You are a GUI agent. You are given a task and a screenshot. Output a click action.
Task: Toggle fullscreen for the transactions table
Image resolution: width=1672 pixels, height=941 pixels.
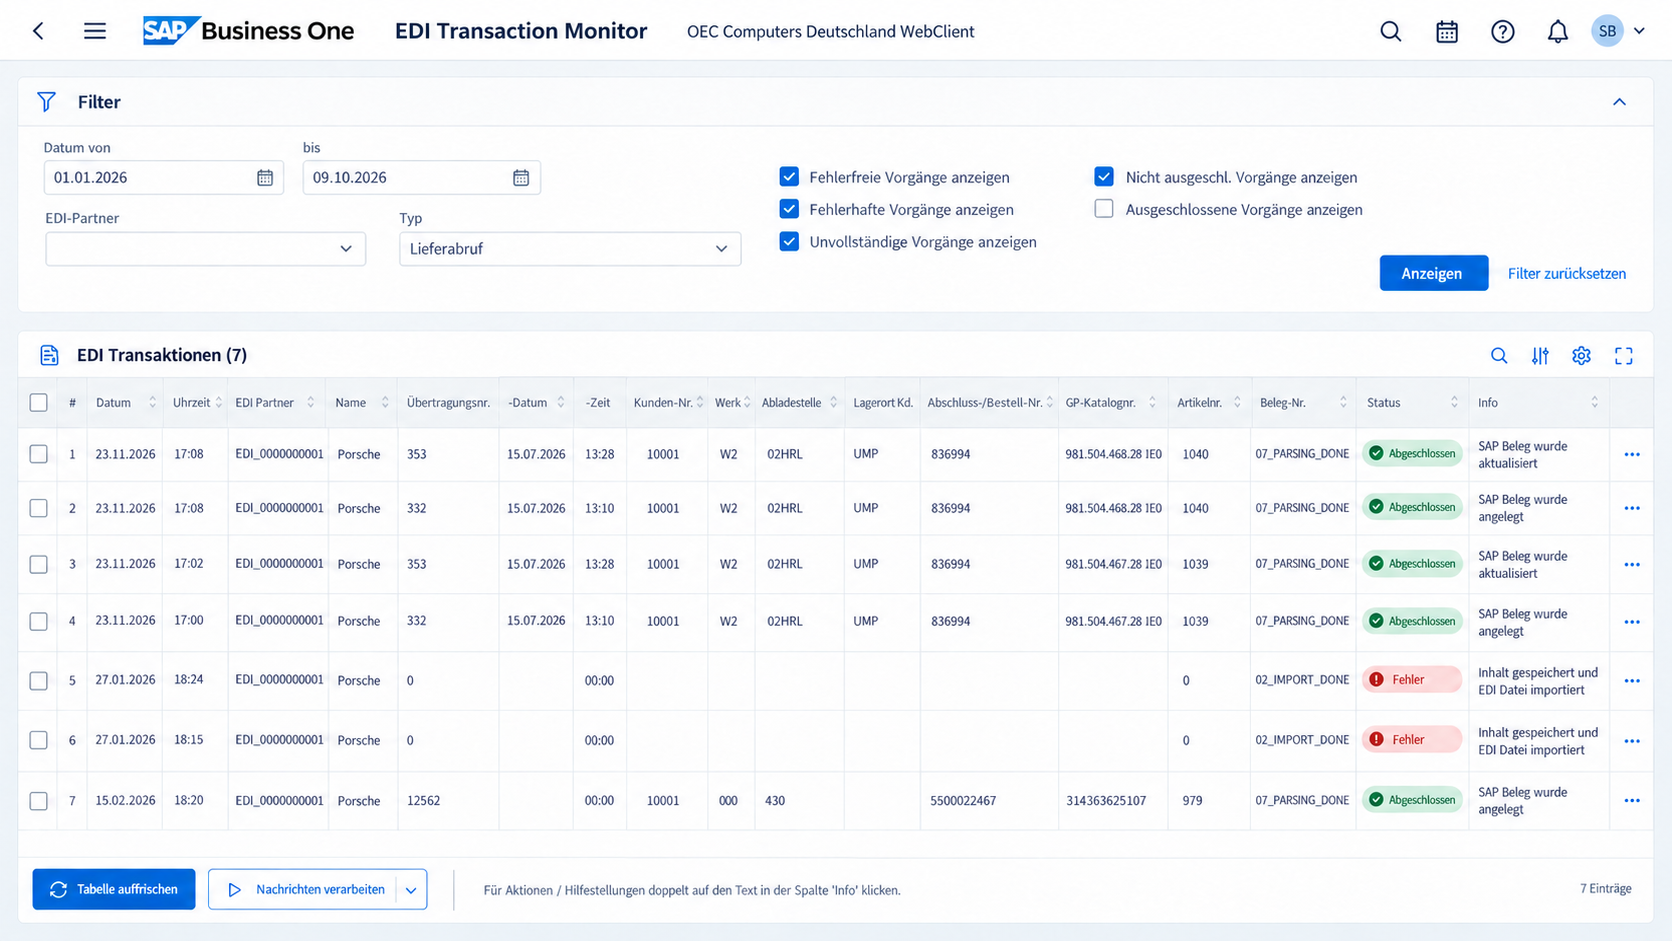tap(1624, 355)
